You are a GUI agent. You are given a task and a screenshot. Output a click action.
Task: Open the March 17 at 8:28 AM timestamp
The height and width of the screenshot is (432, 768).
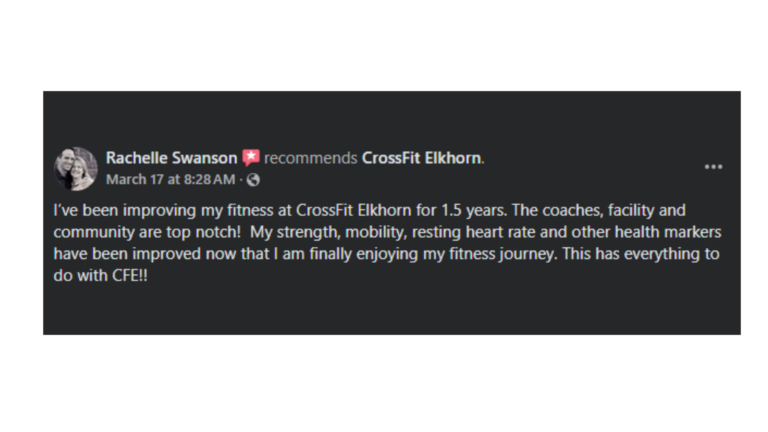pyautogui.click(x=170, y=180)
